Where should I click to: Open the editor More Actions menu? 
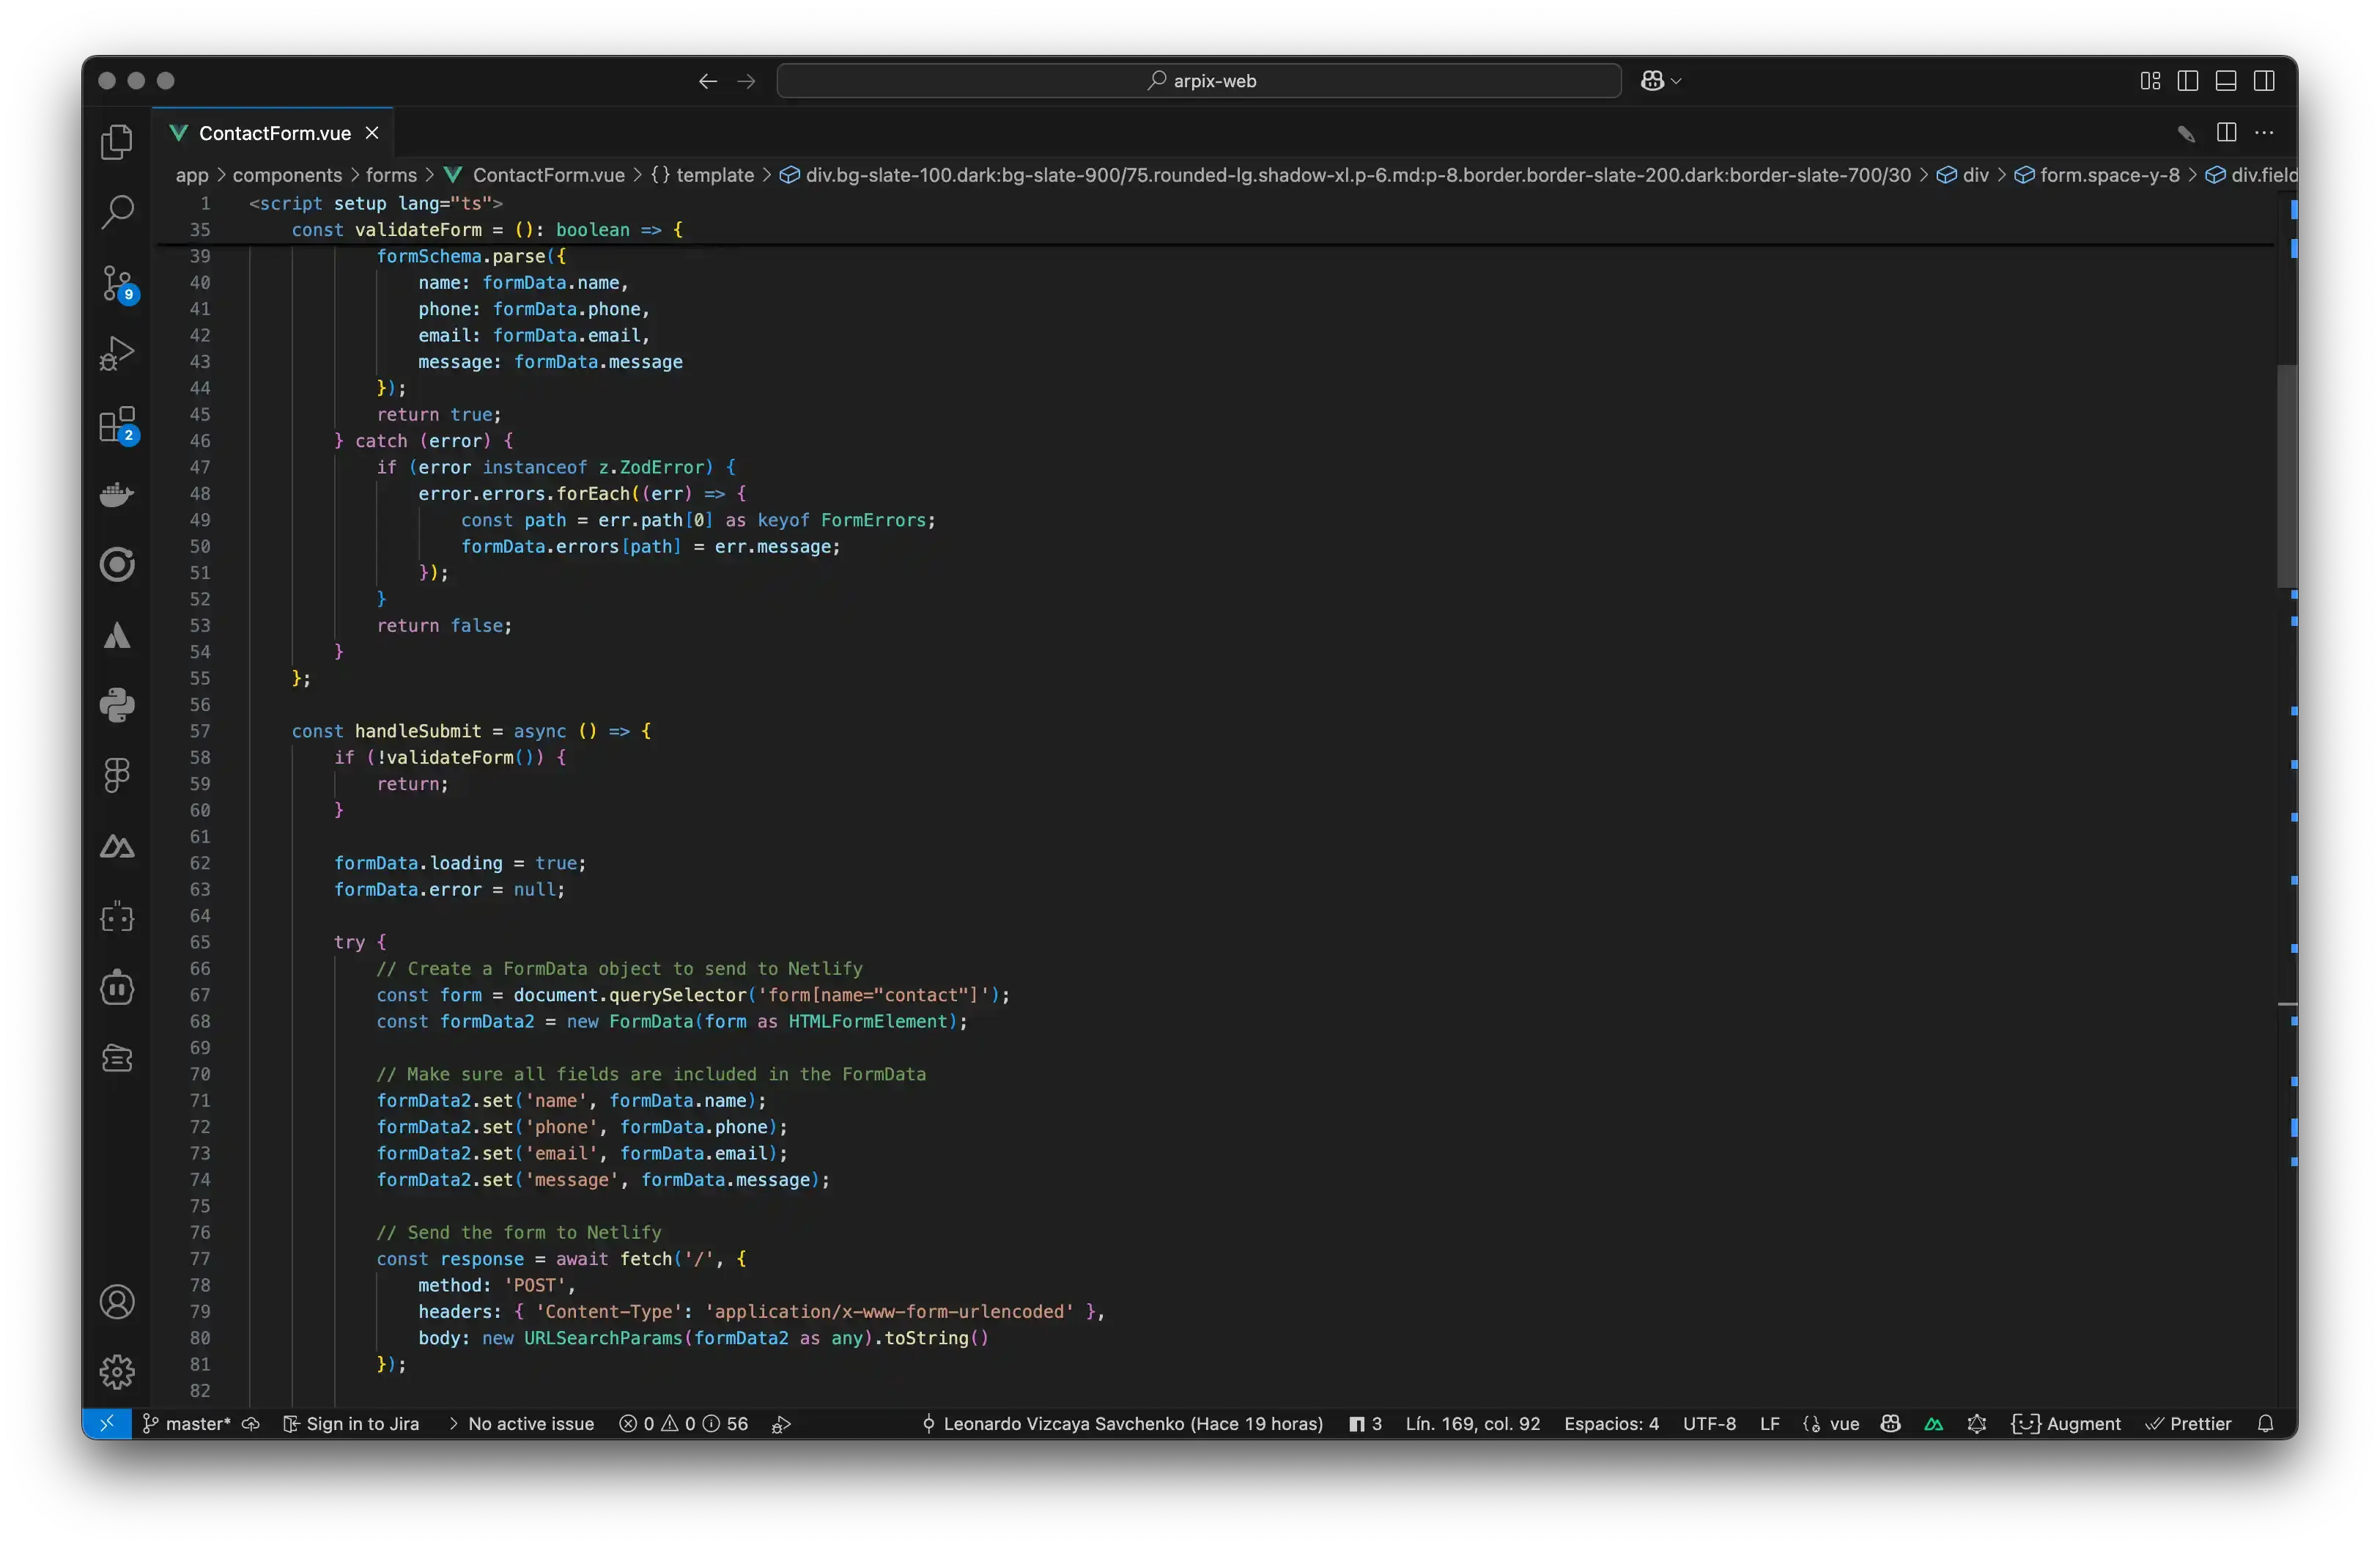[2265, 133]
